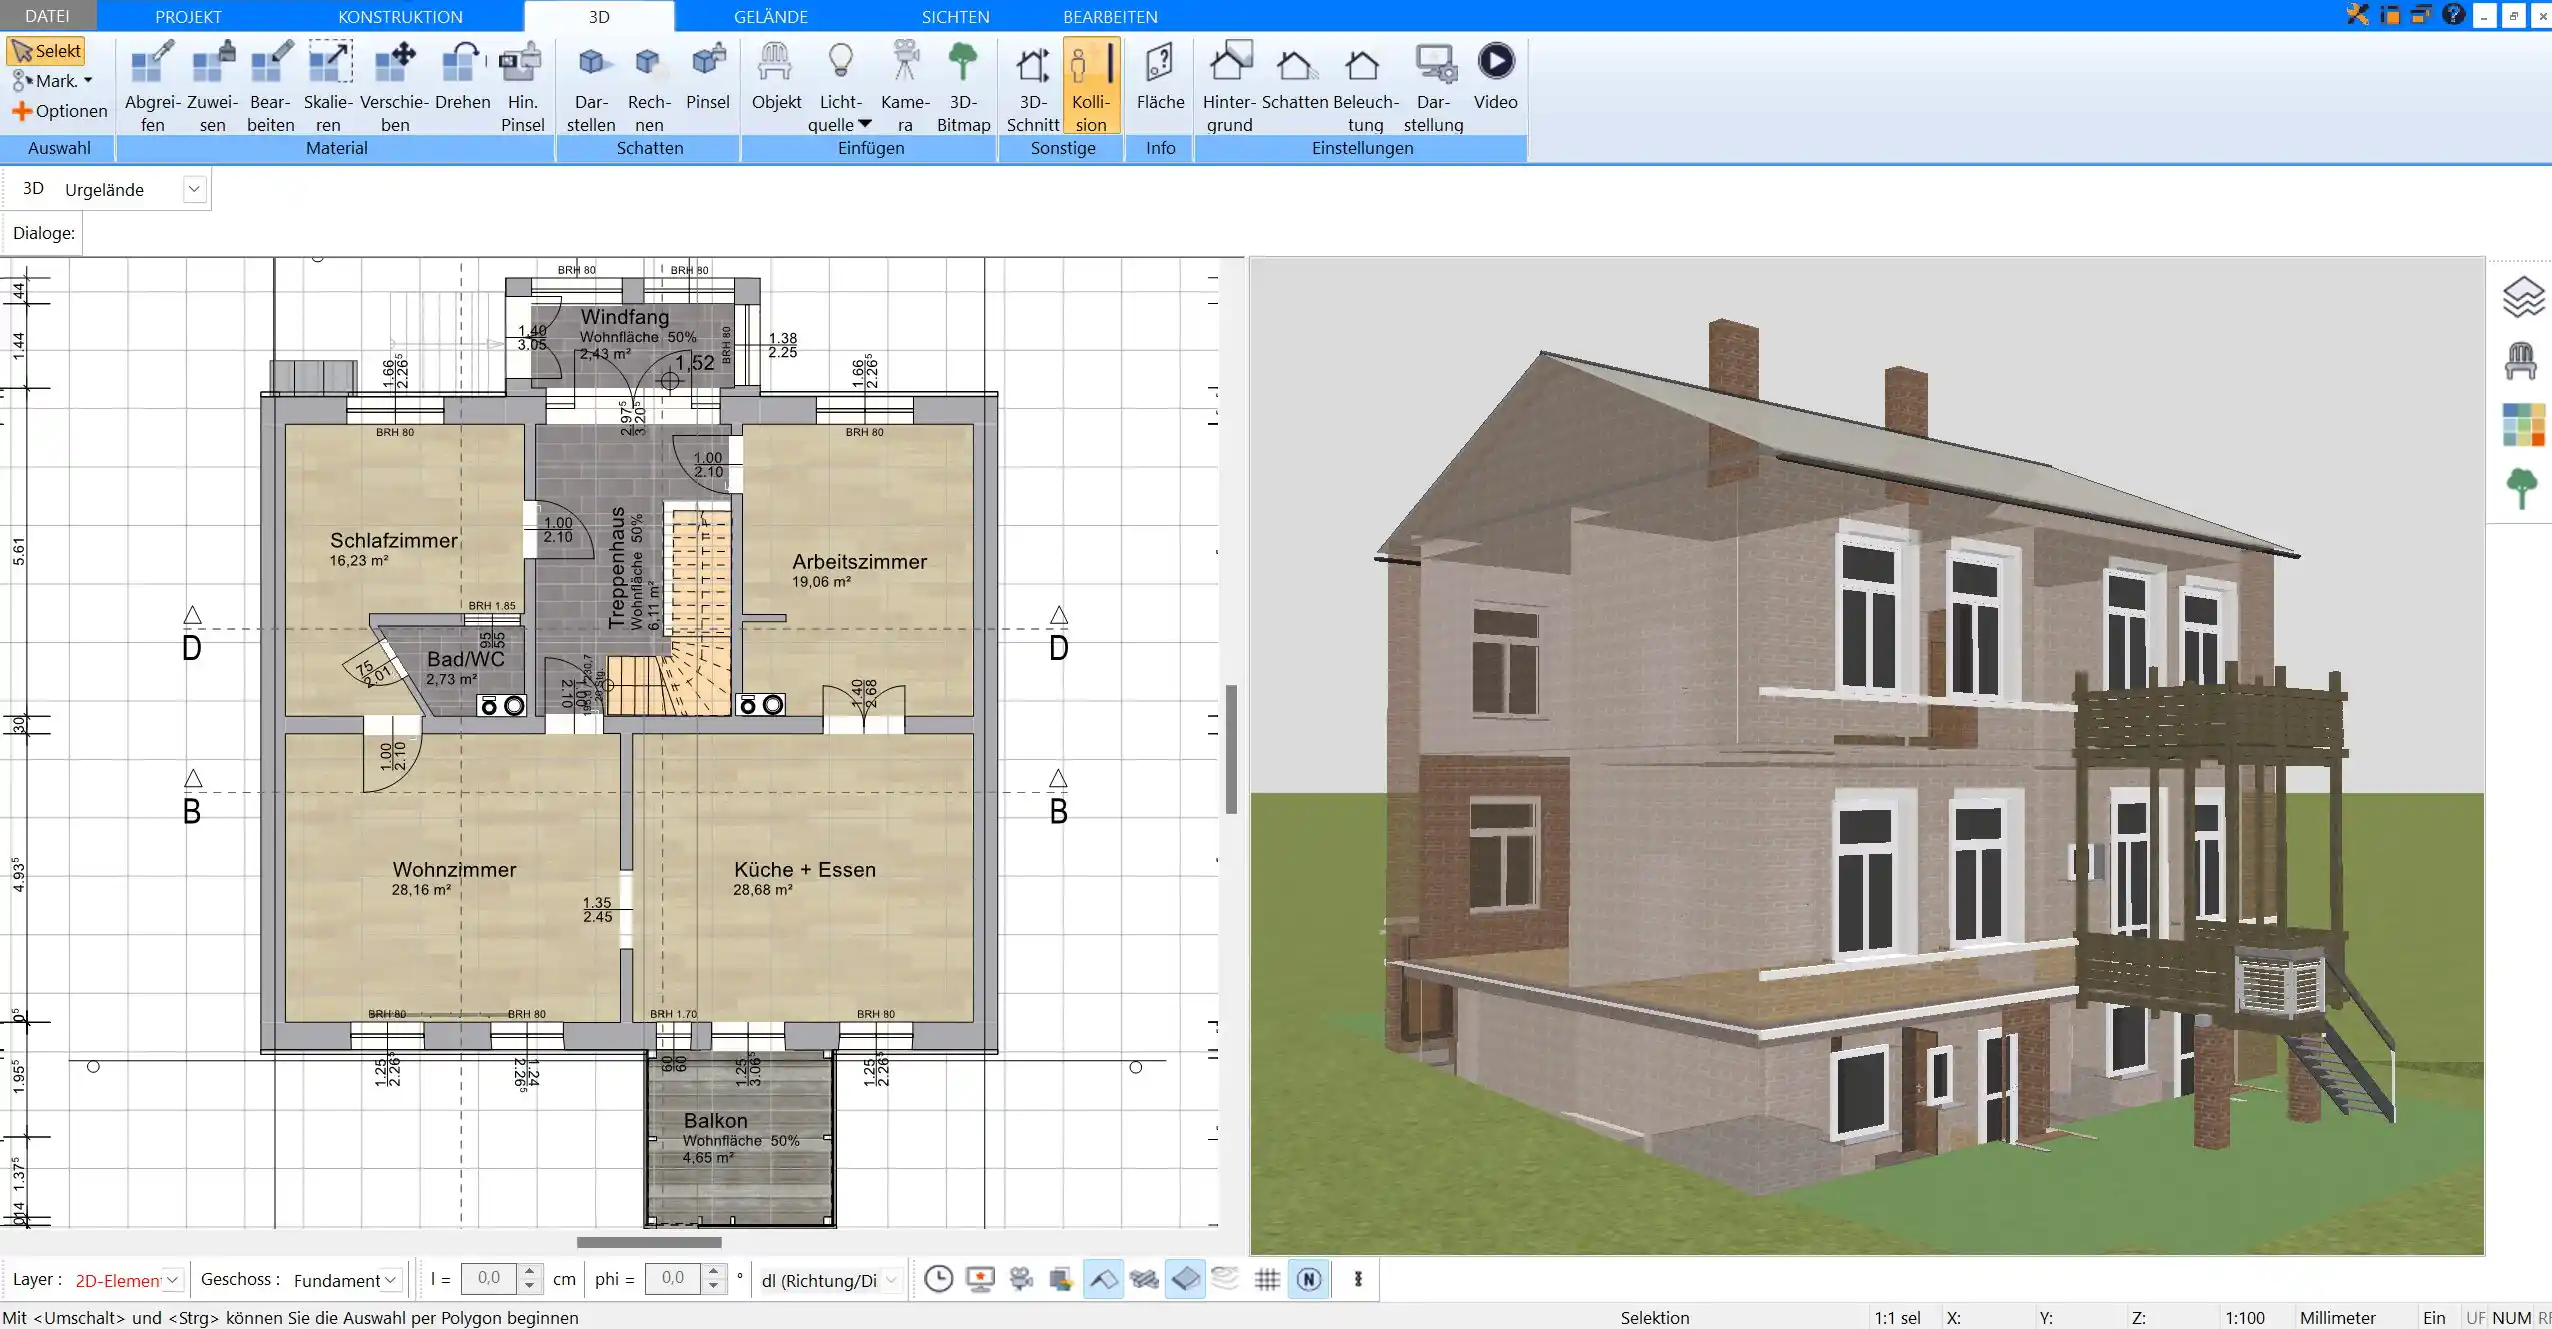The height and width of the screenshot is (1329, 2552).
Task: Toggle the Selekt selection mode
Action: click(x=46, y=51)
